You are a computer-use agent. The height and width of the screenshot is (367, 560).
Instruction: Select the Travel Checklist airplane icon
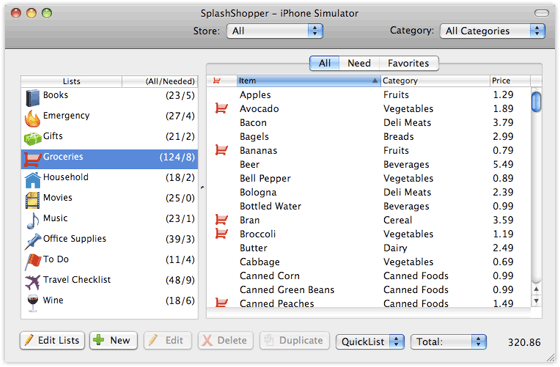pos(32,282)
